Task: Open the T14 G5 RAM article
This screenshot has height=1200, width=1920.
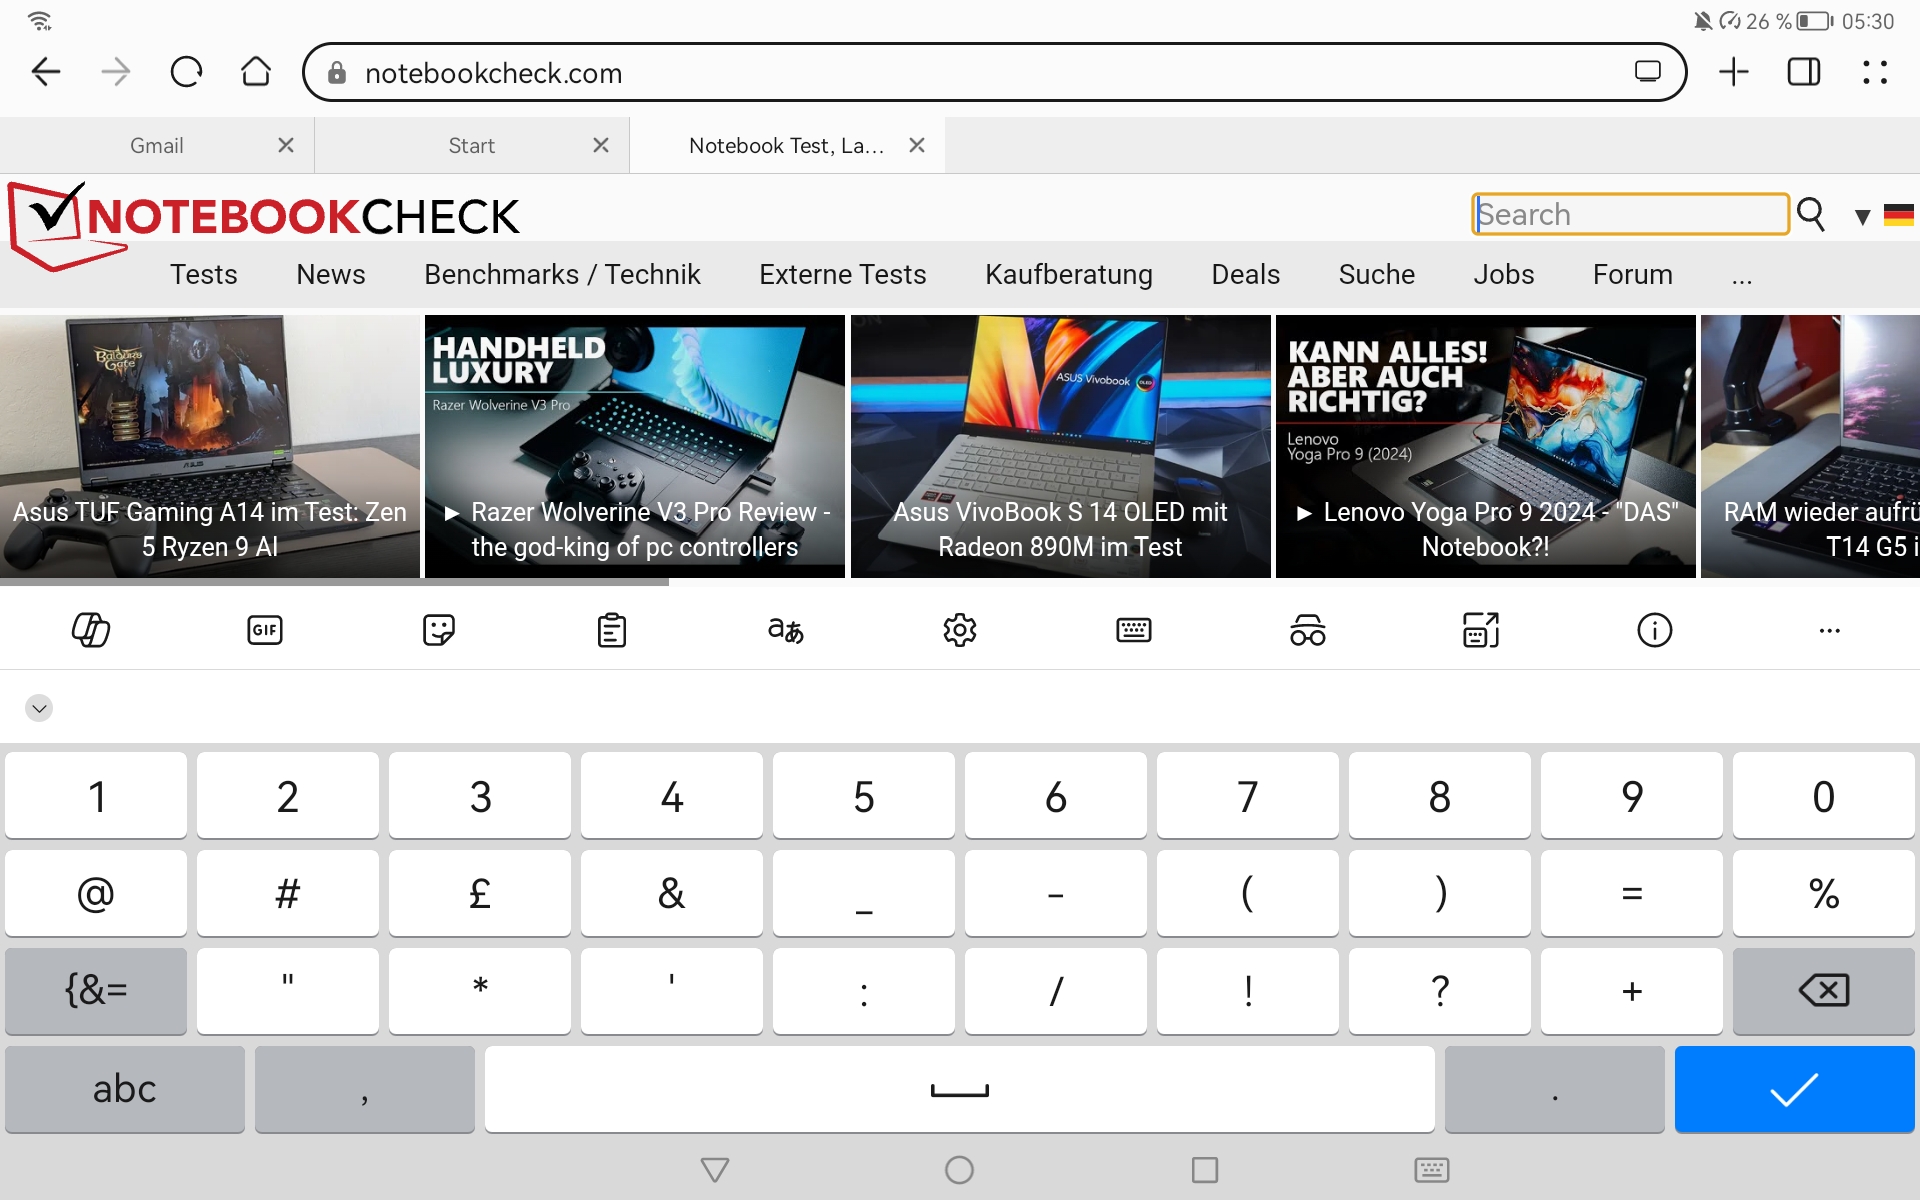Action: point(1810,446)
